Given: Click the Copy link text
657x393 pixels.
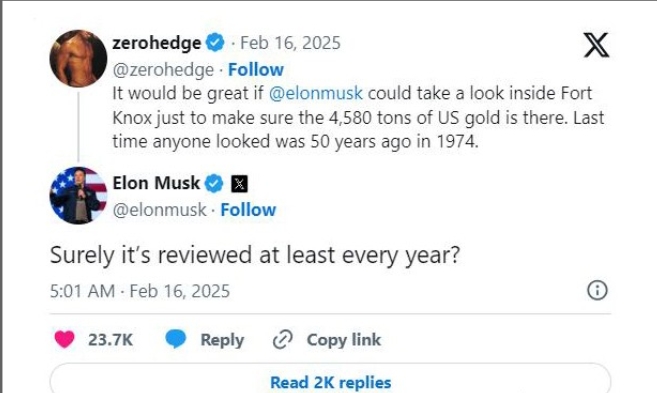Looking at the screenshot, I should [x=344, y=340].
